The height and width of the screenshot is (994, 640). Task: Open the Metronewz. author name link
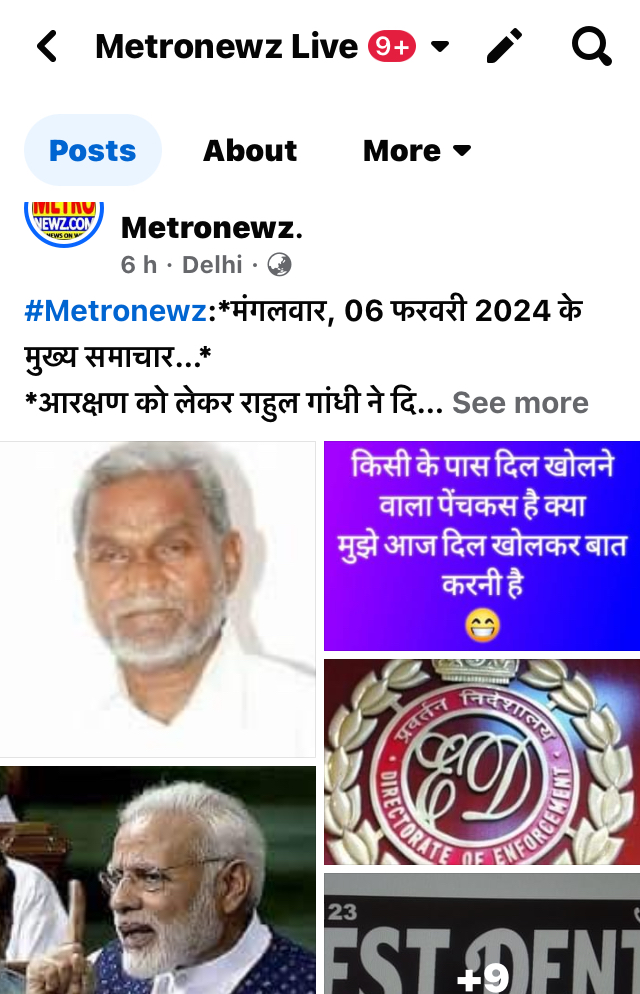(212, 228)
